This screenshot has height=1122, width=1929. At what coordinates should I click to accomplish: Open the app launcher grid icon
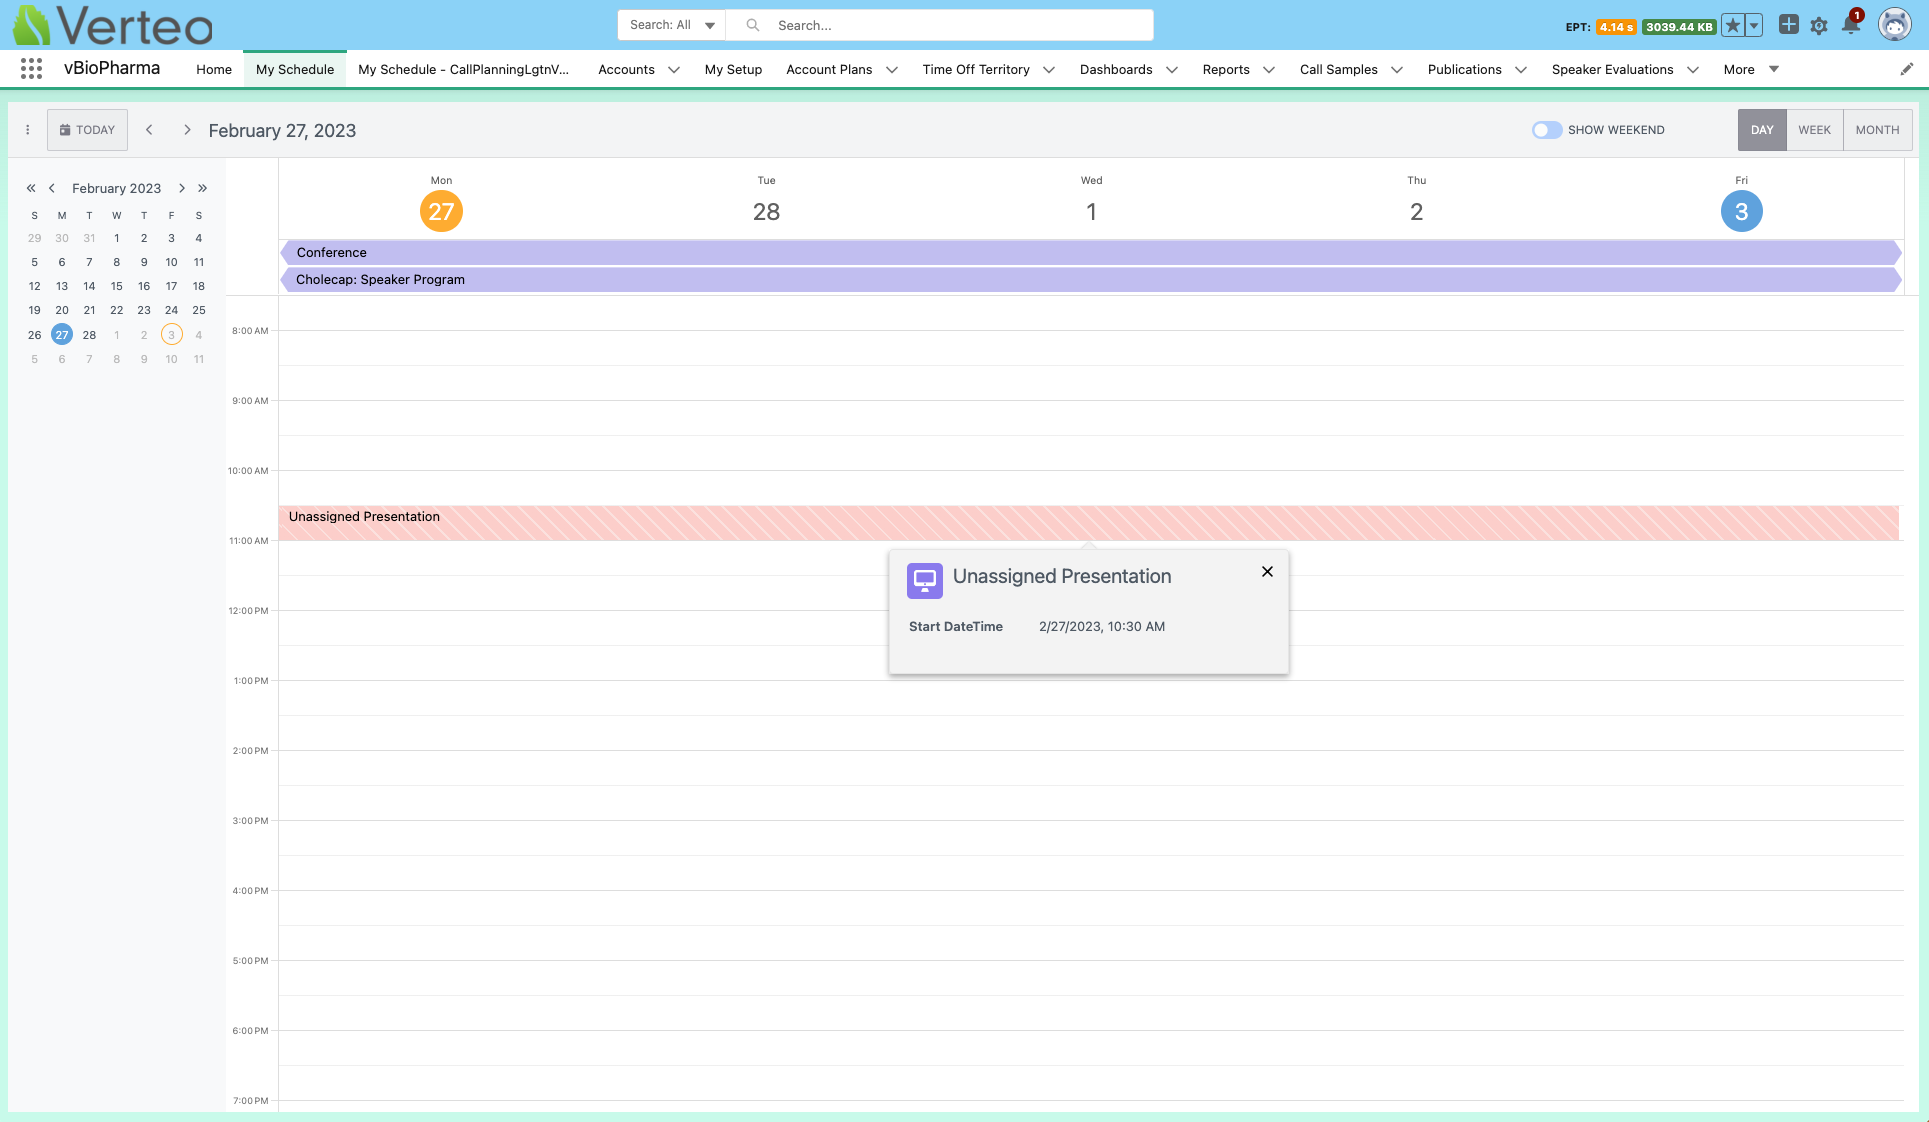(x=31, y=69)
